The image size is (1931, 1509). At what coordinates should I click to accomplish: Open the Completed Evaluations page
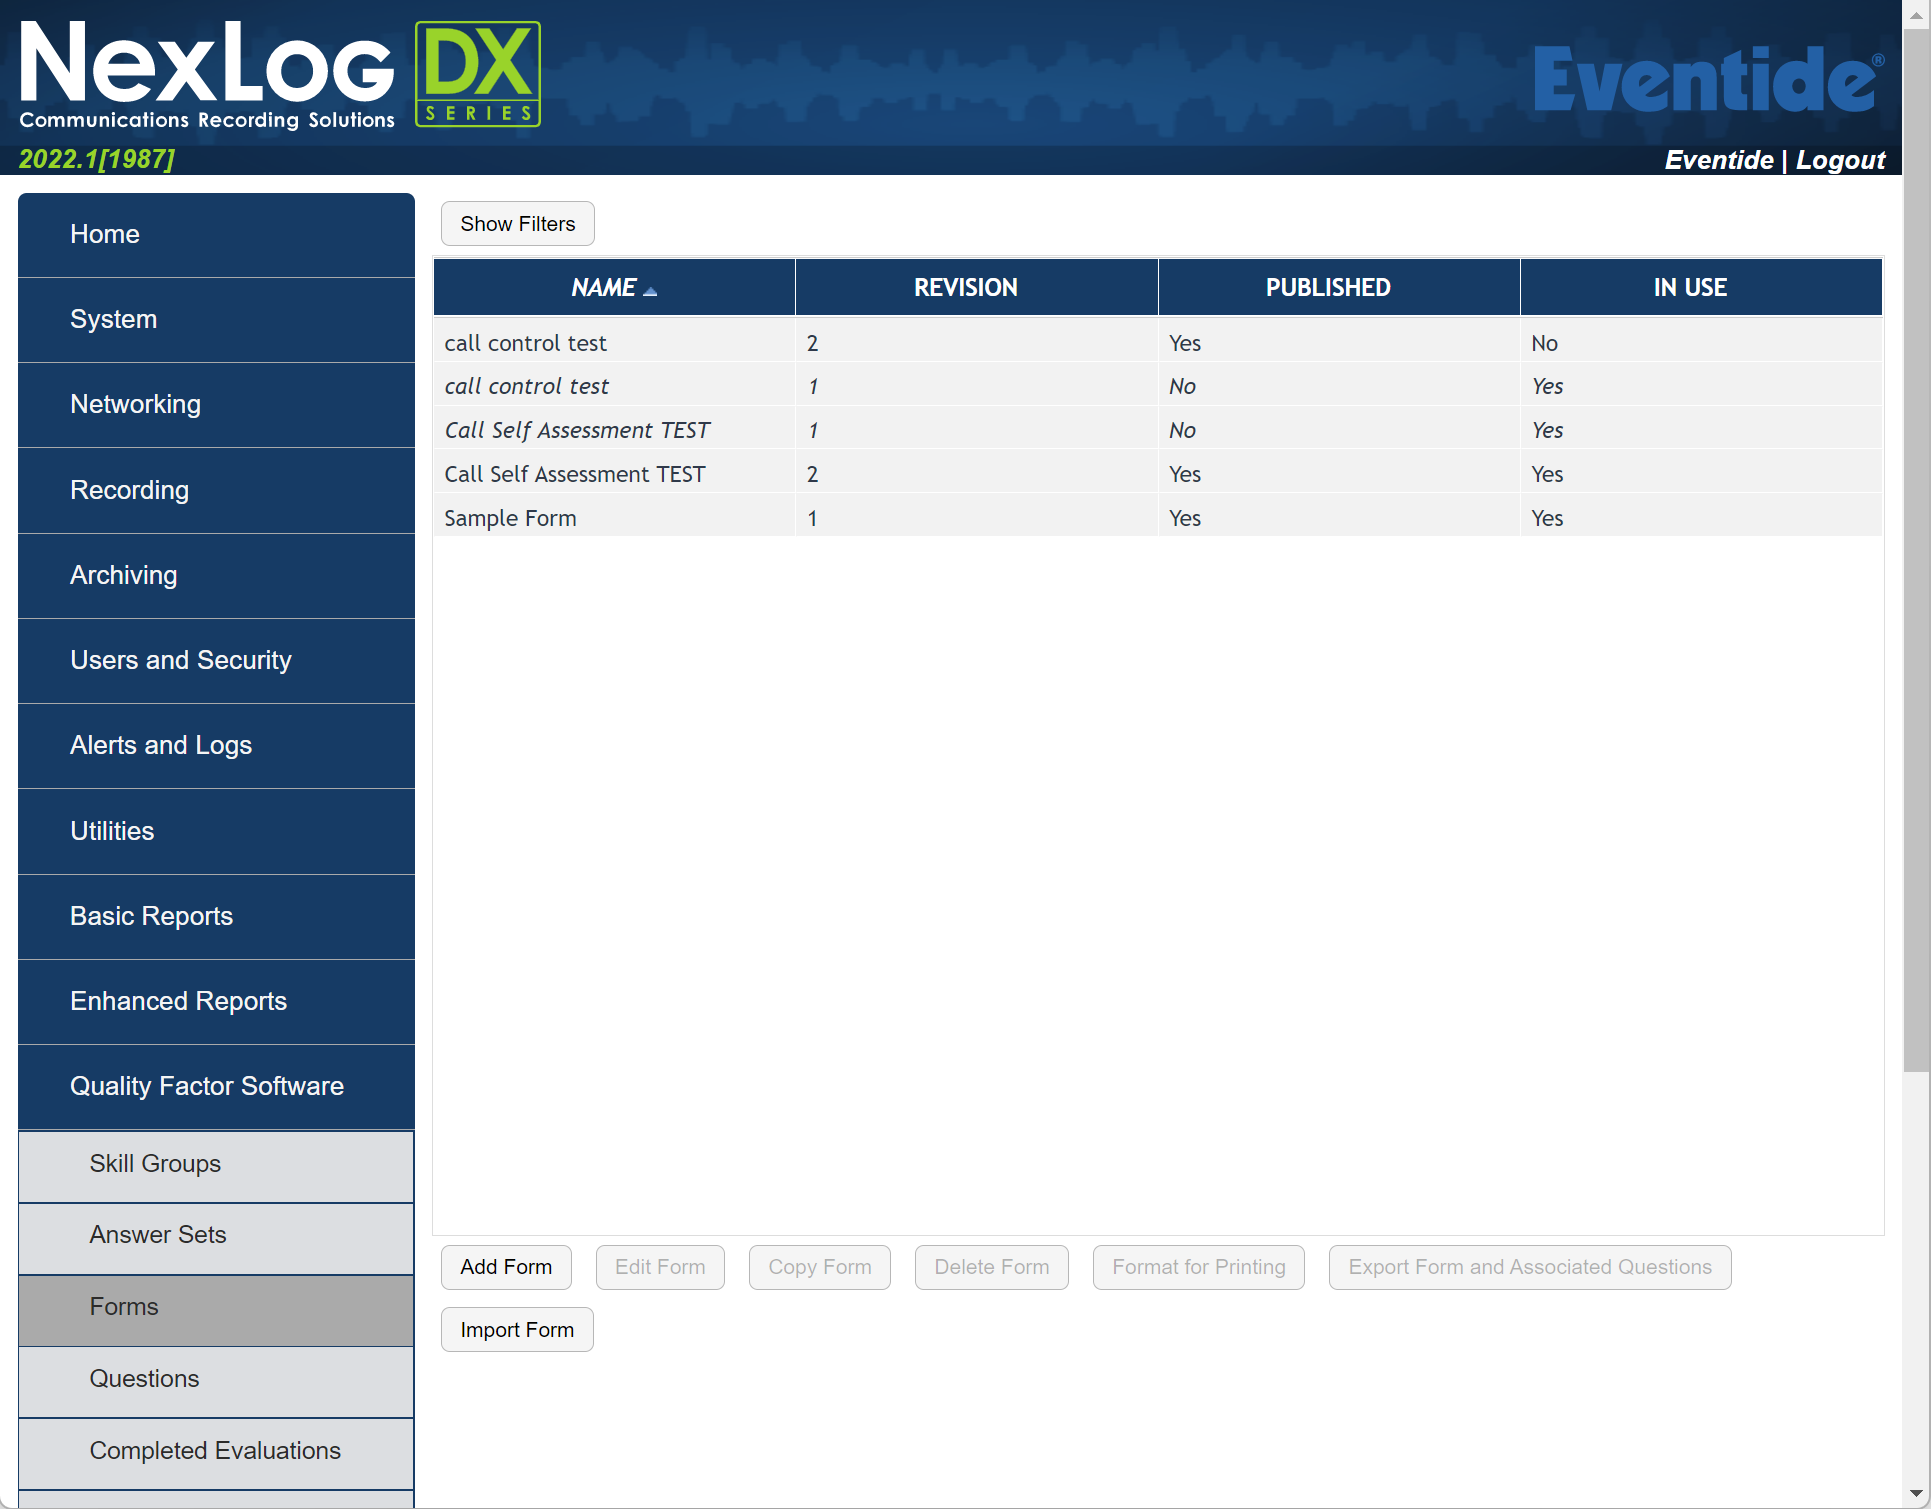click(x=215, y=1450)
